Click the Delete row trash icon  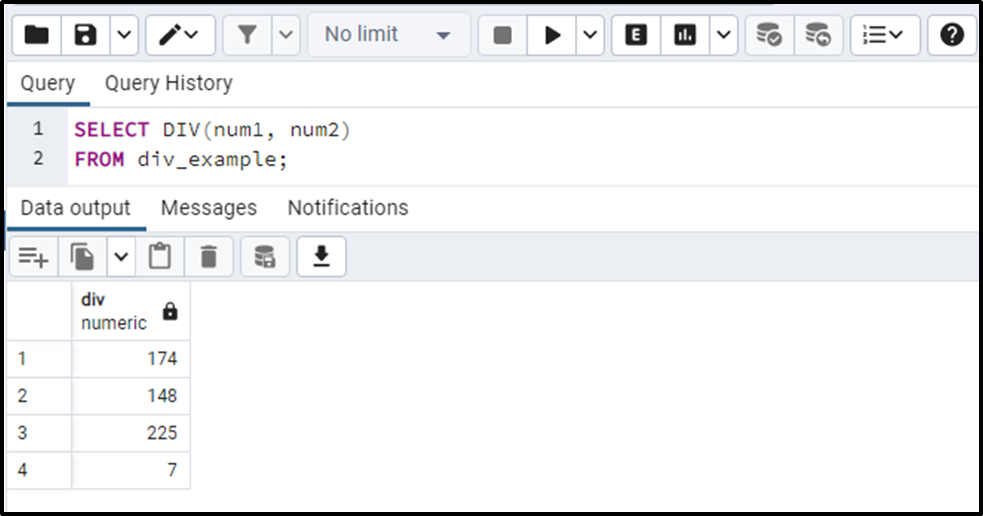(x=208, y=256)
